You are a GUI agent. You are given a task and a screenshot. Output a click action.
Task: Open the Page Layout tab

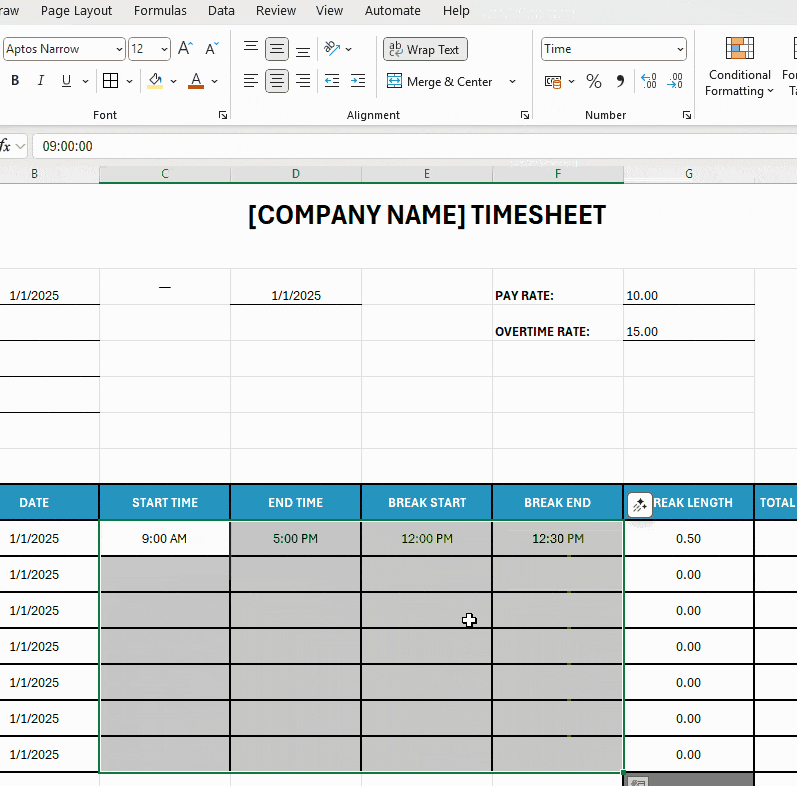(x=76, y=11)
